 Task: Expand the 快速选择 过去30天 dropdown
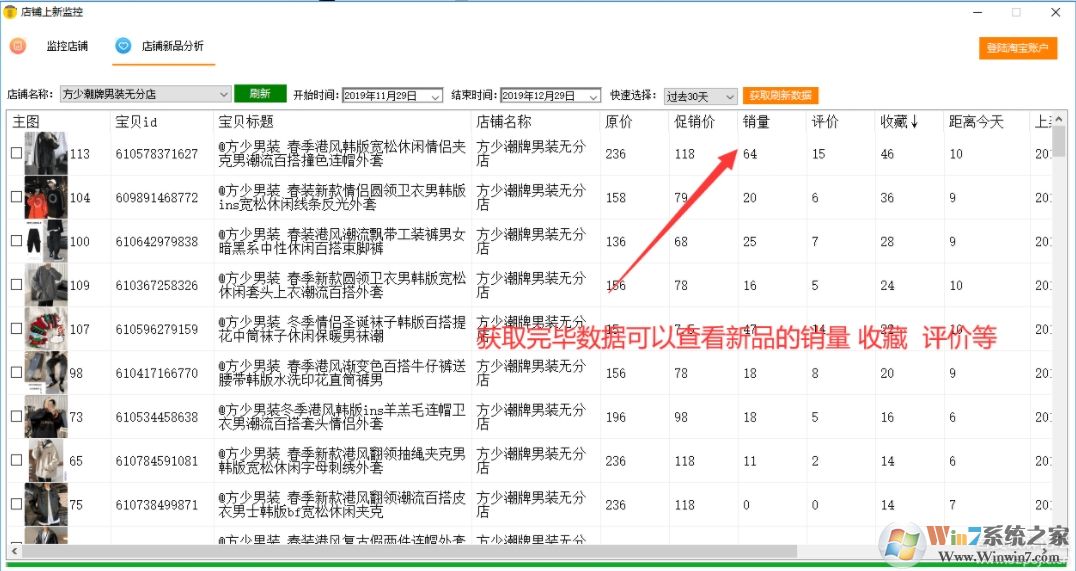coord(729,96)
